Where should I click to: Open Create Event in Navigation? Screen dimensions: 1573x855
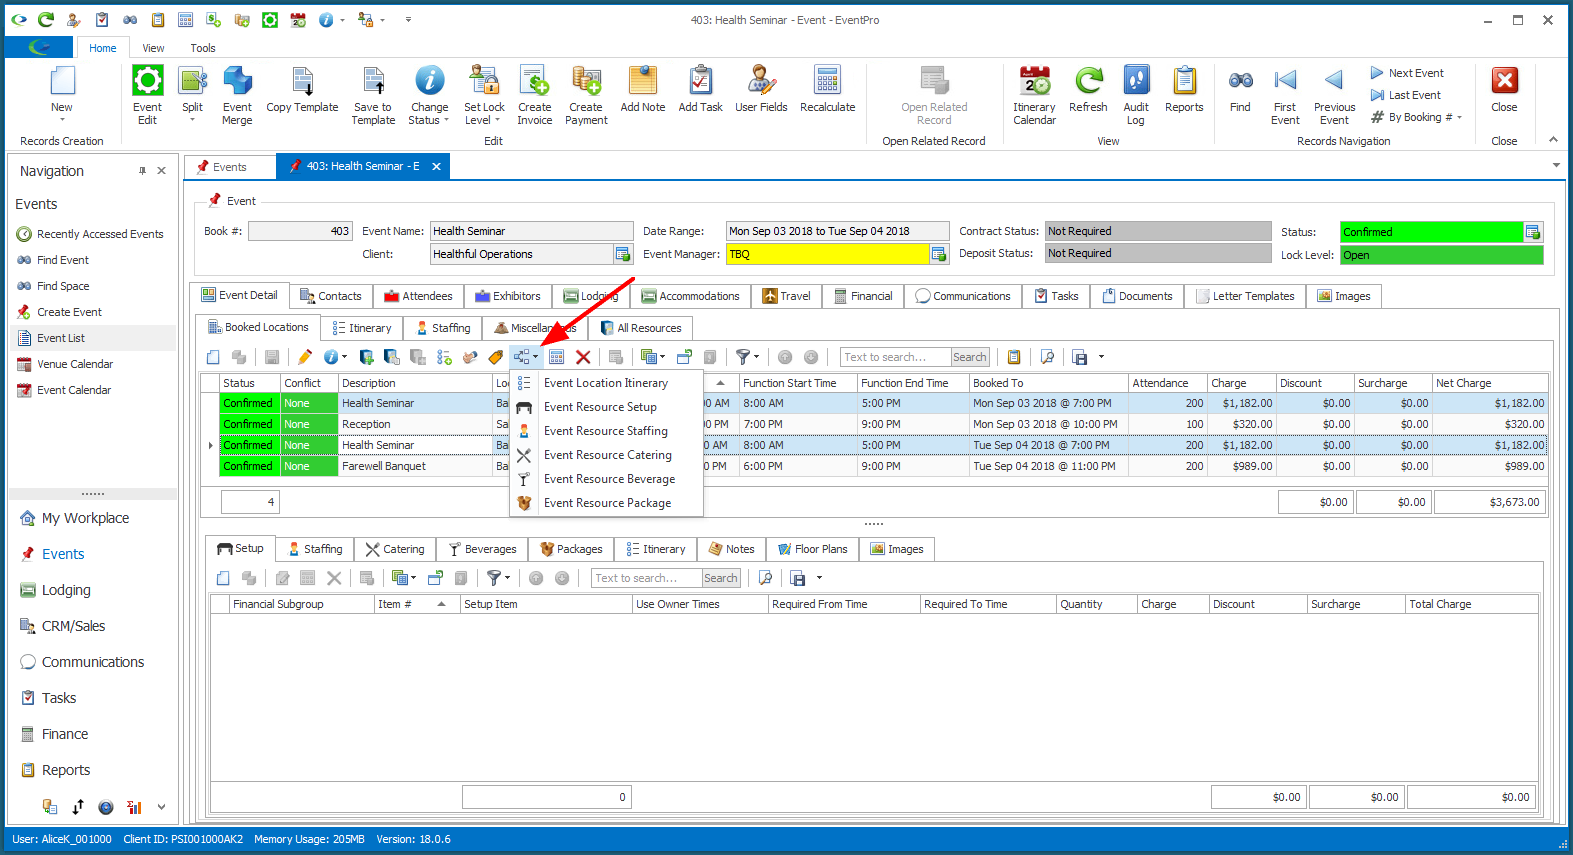[x=69, y=312]
